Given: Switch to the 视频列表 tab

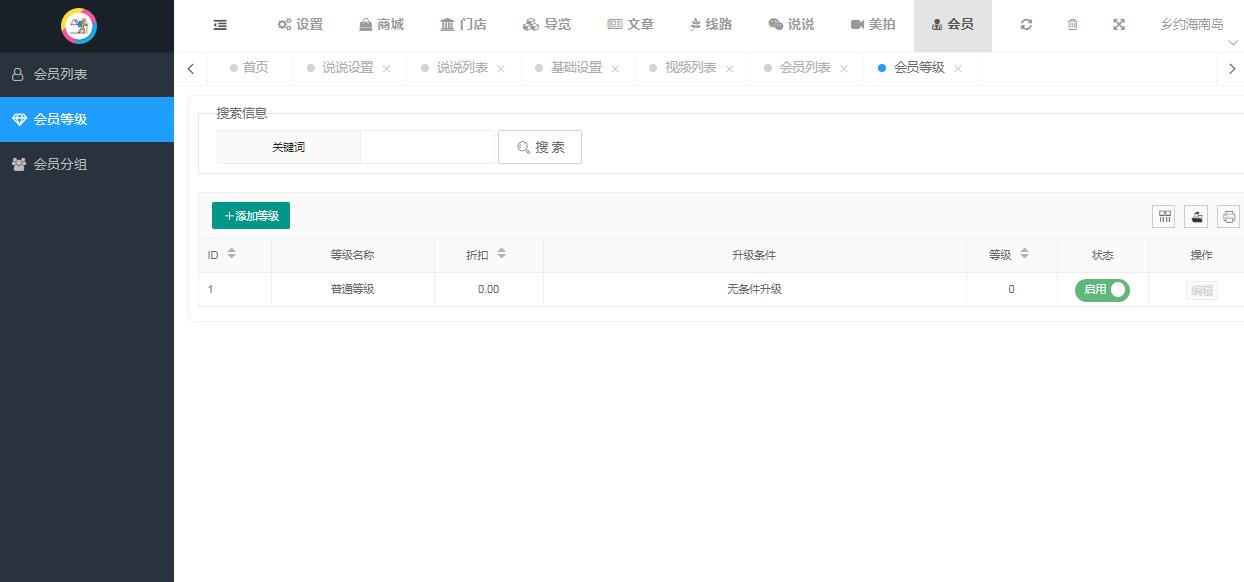Looking at the screenshot, I should [690, 68].
